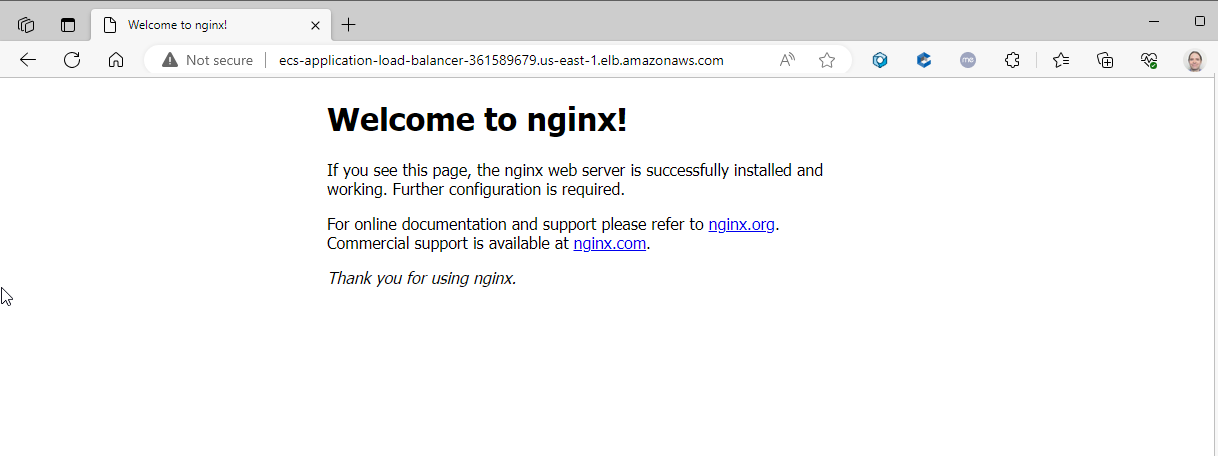
Task: Open the Extensions puzzle icon
Action: [1012, 60]
